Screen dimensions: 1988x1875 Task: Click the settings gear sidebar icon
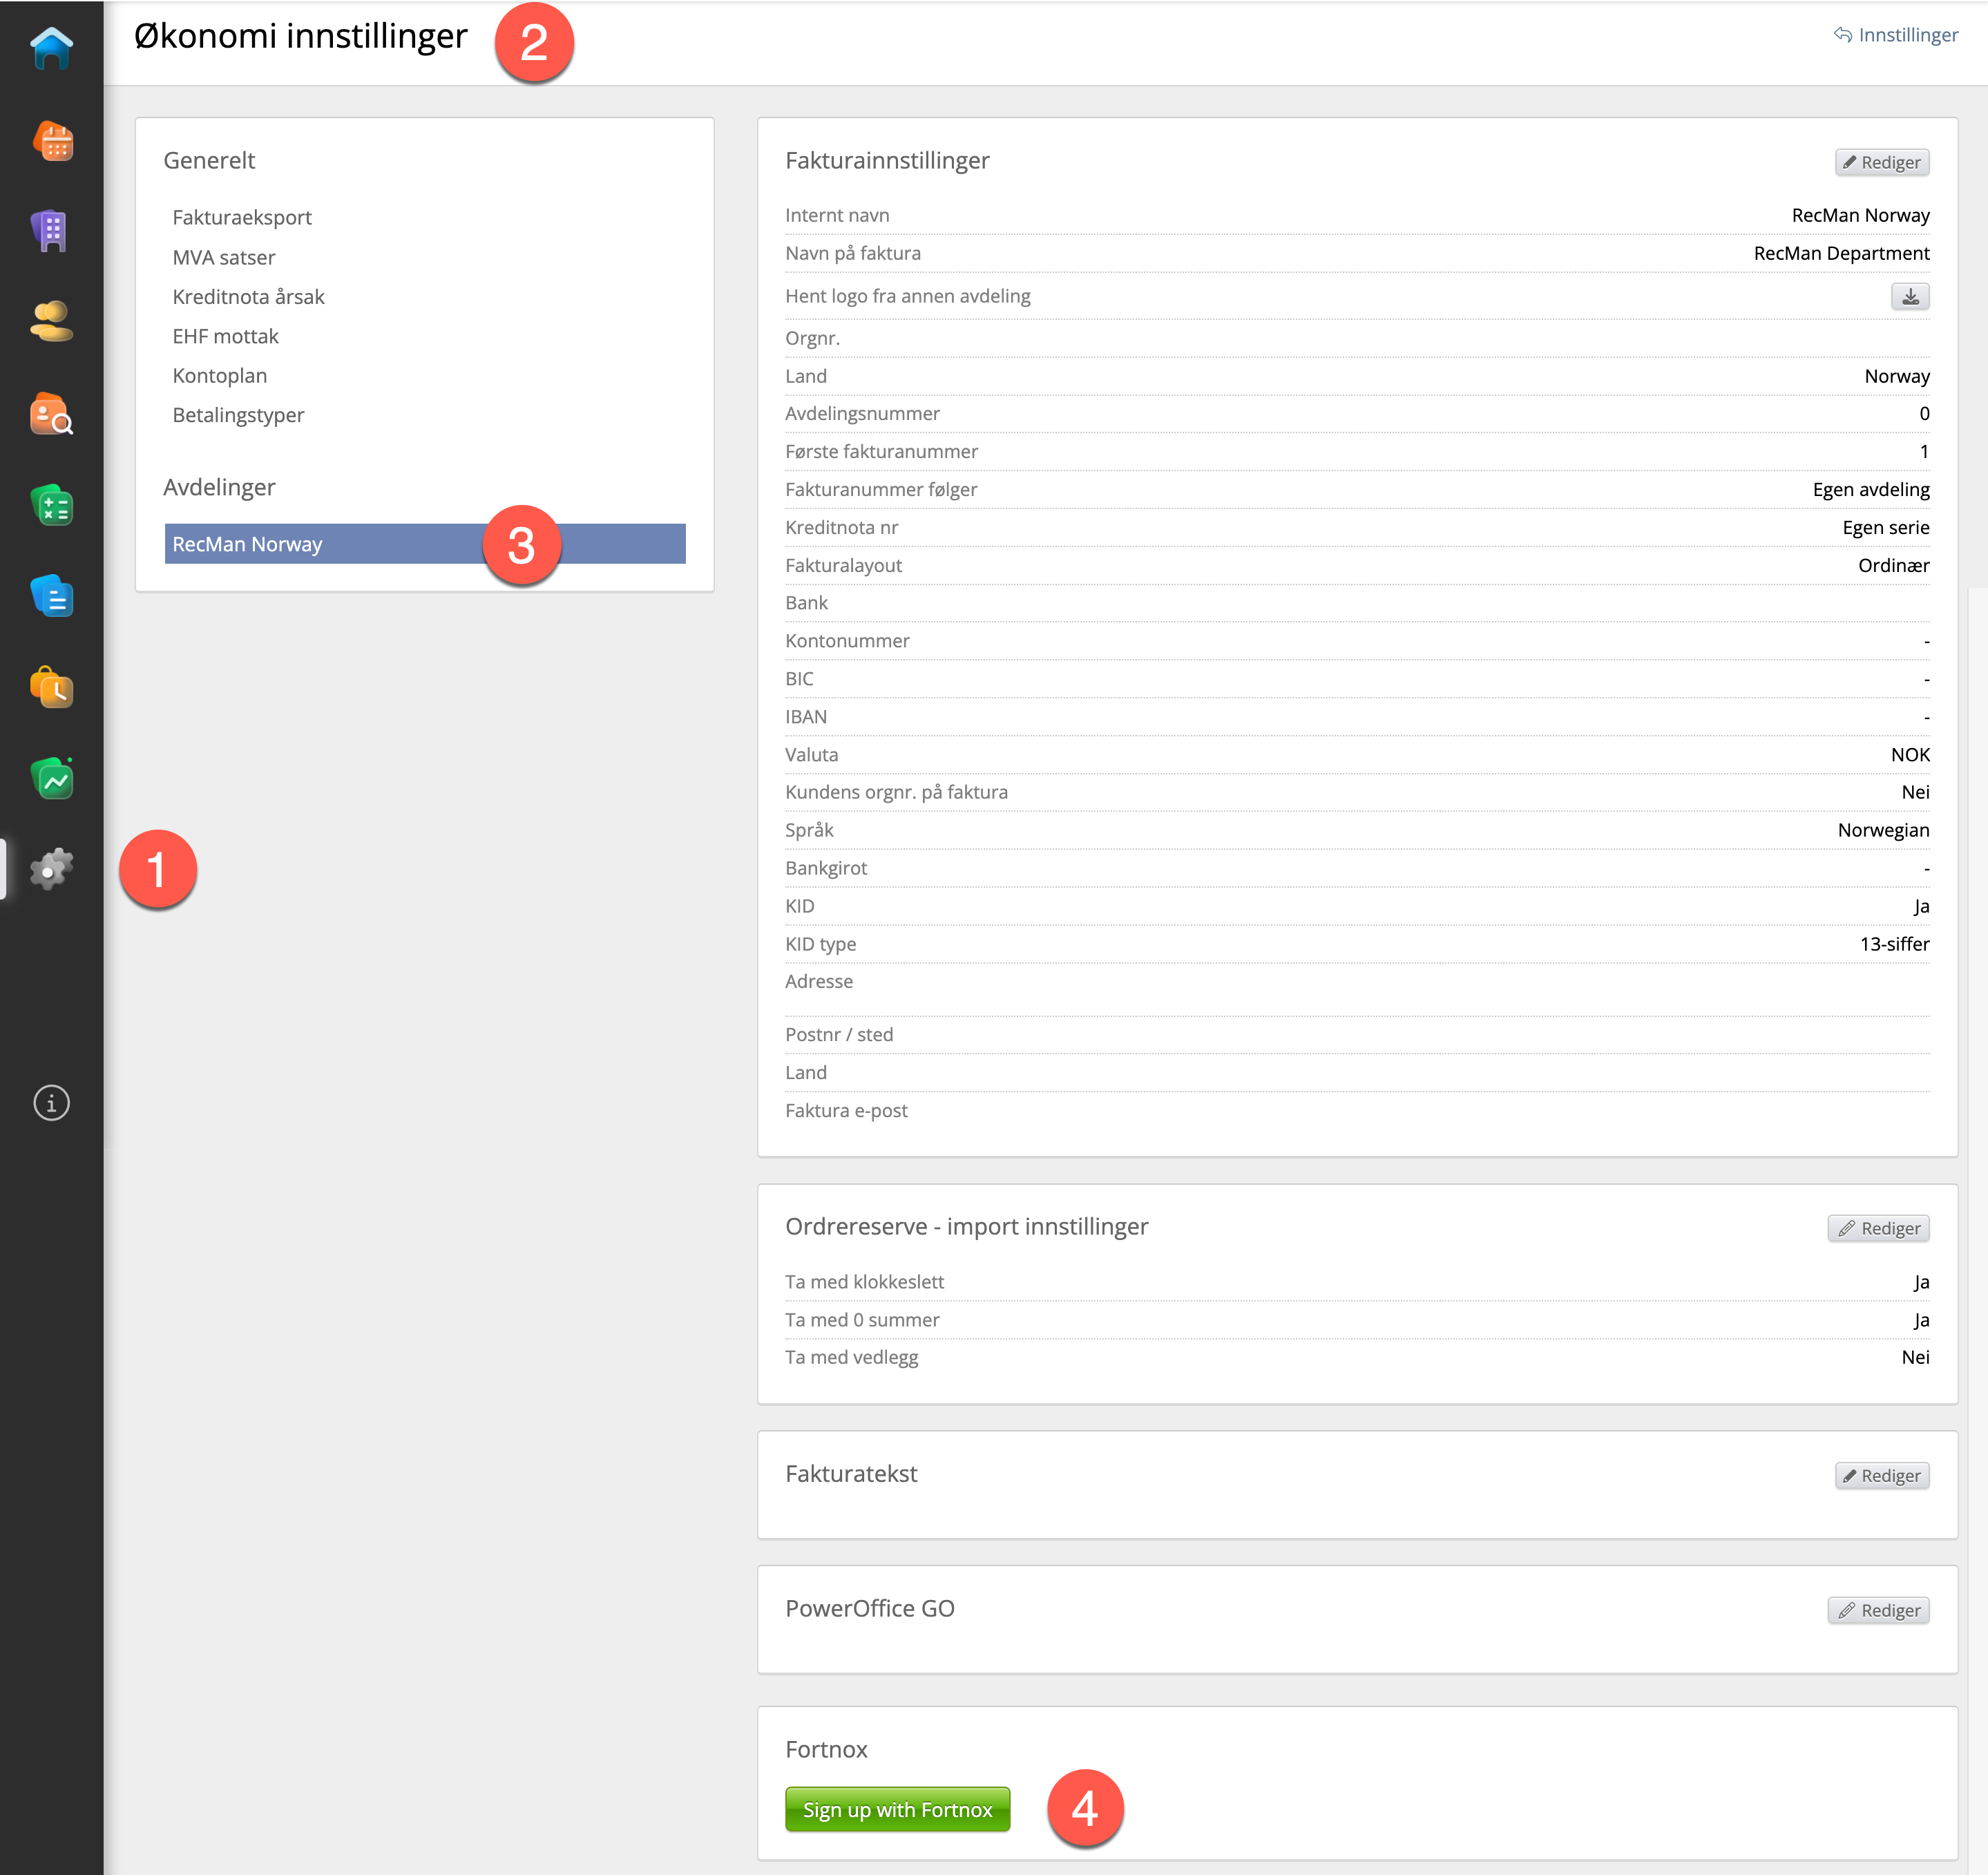tap(51, 869)
